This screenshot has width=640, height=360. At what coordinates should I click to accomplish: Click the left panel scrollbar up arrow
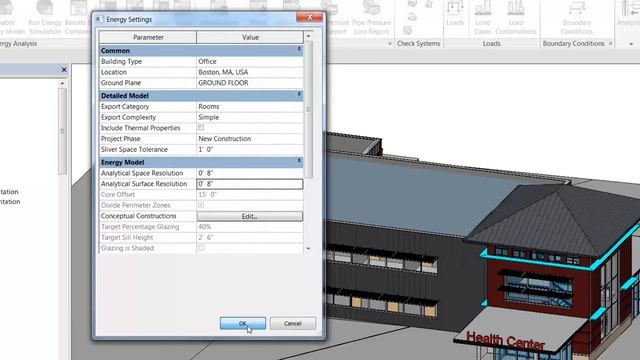click(62, 83)
